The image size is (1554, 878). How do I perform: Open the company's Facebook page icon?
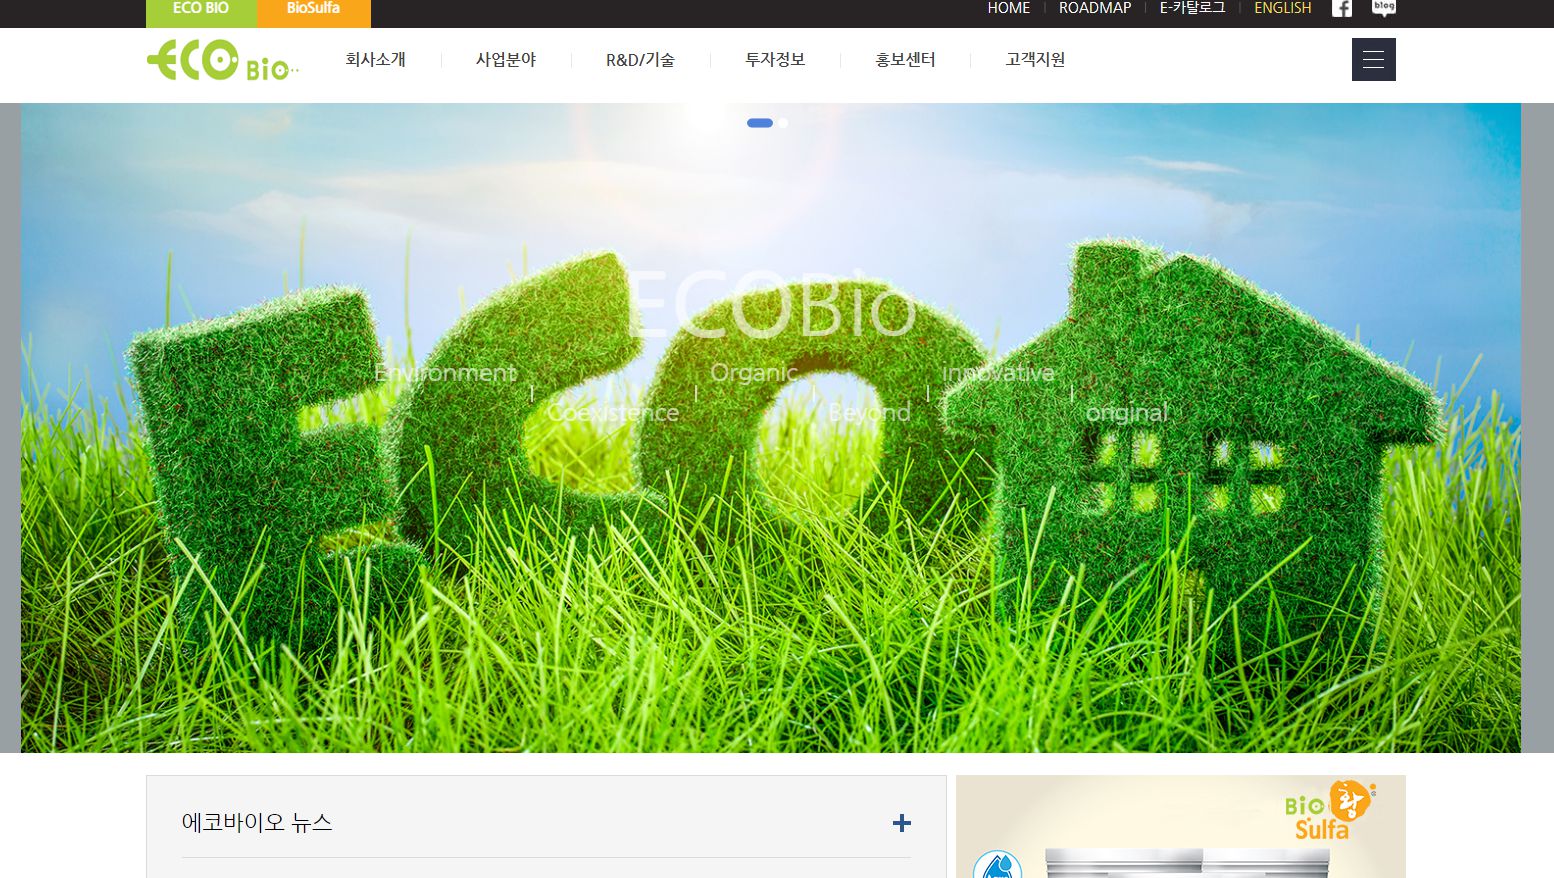[x=1341, y=8]
